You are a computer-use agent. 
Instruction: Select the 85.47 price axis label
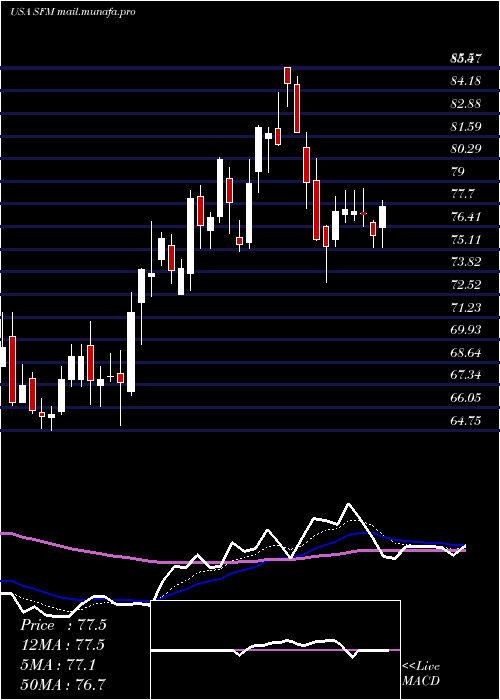click(467, 58)
